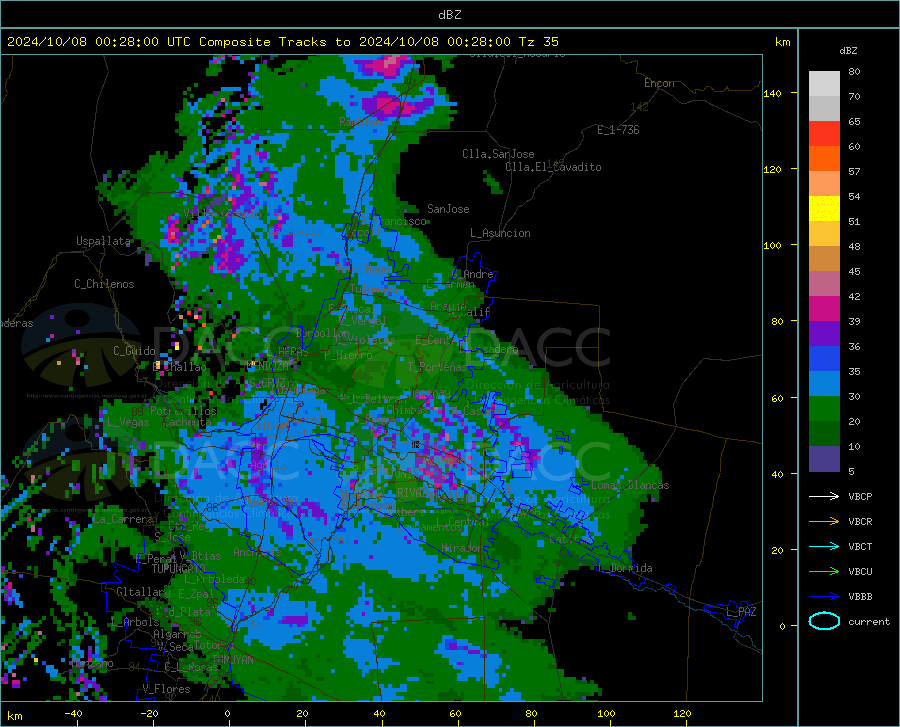Select the light blue 30–35 dBZ swatch
Image resolution: width=900 pixels, height=727 pixels.
pos(824,384)
